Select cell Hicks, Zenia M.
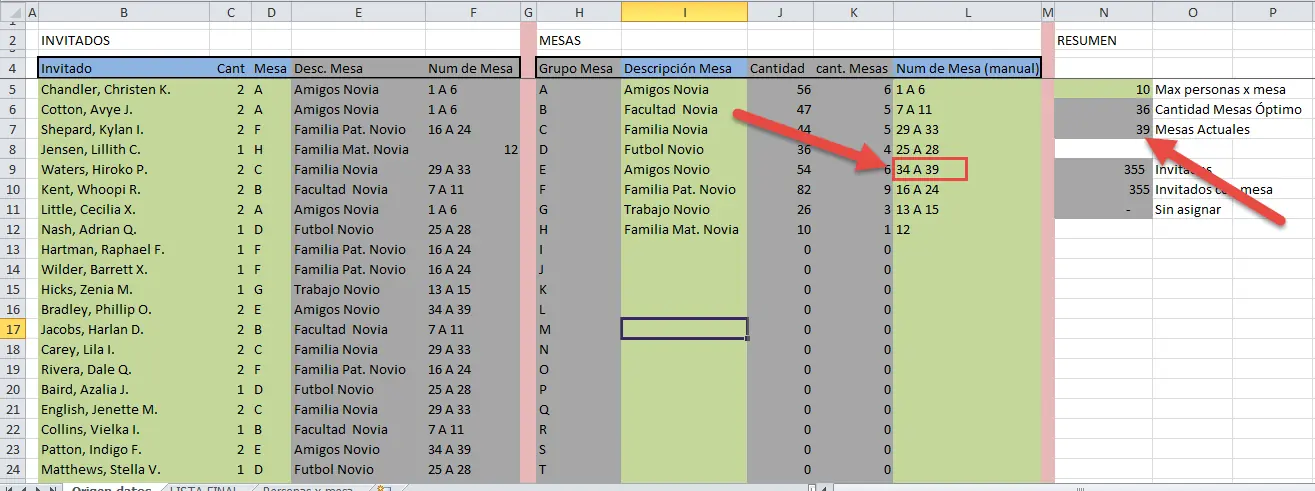Viewport: 1315px width, 491px height. click(x=124, y=289)
